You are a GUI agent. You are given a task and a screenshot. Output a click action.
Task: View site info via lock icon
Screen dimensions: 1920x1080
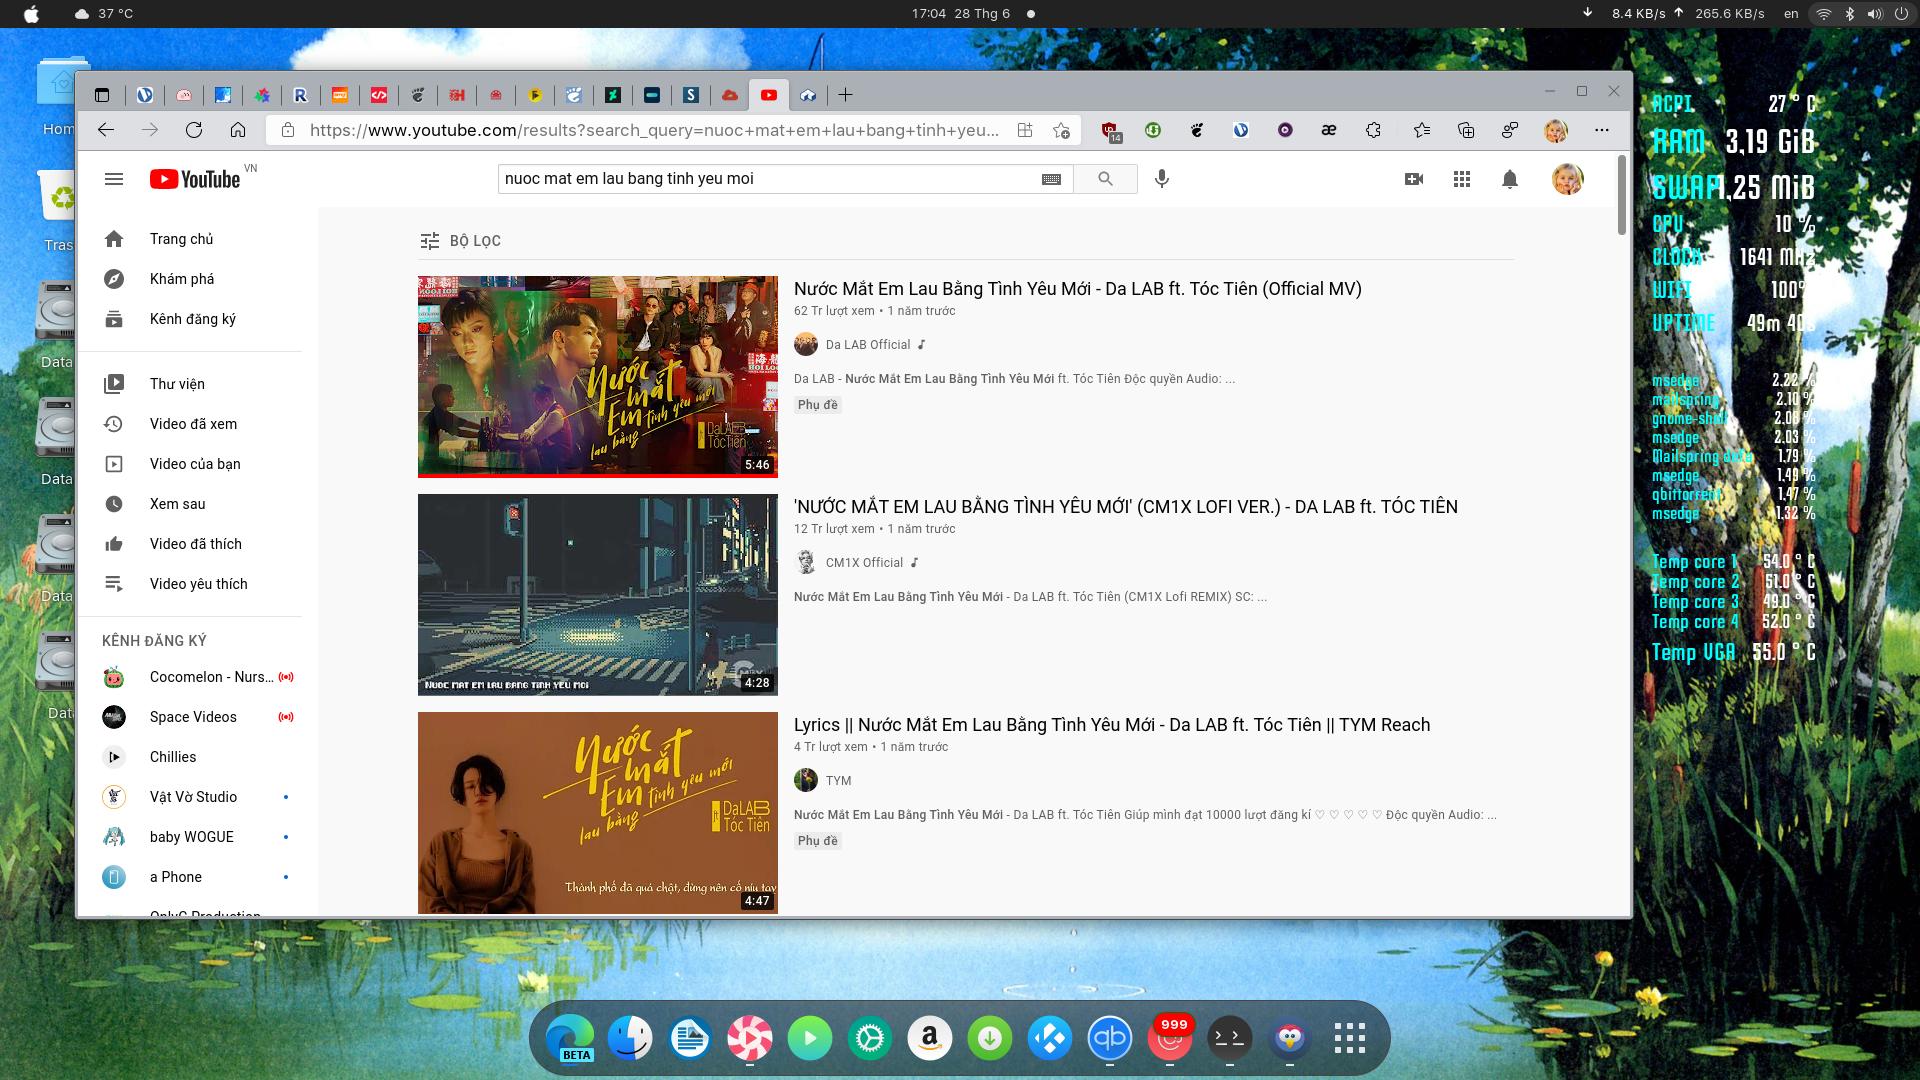(x=288, y=130)
